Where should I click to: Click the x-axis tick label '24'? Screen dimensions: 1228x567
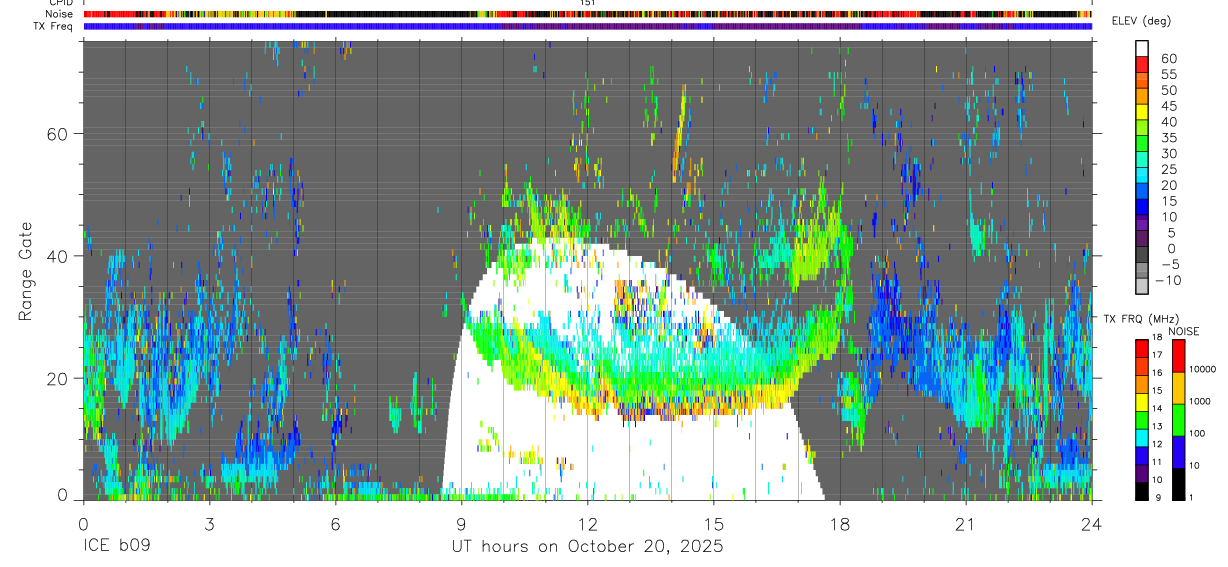tap(1092, 524)
